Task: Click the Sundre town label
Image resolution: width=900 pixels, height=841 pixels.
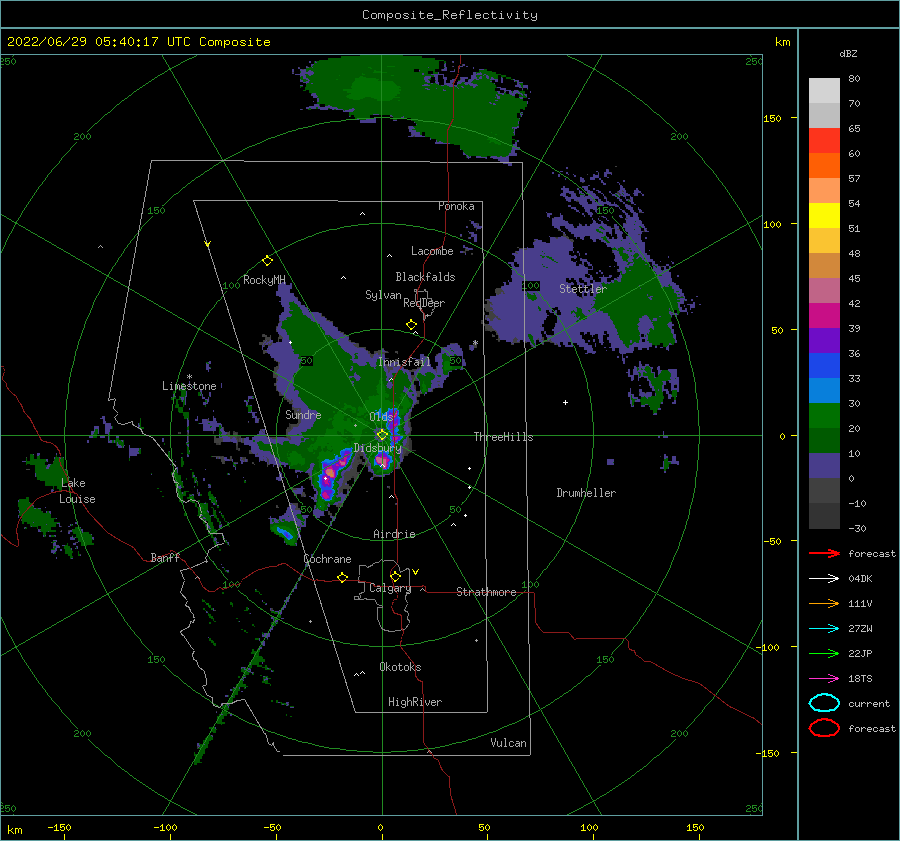Action: coord(303,414)
